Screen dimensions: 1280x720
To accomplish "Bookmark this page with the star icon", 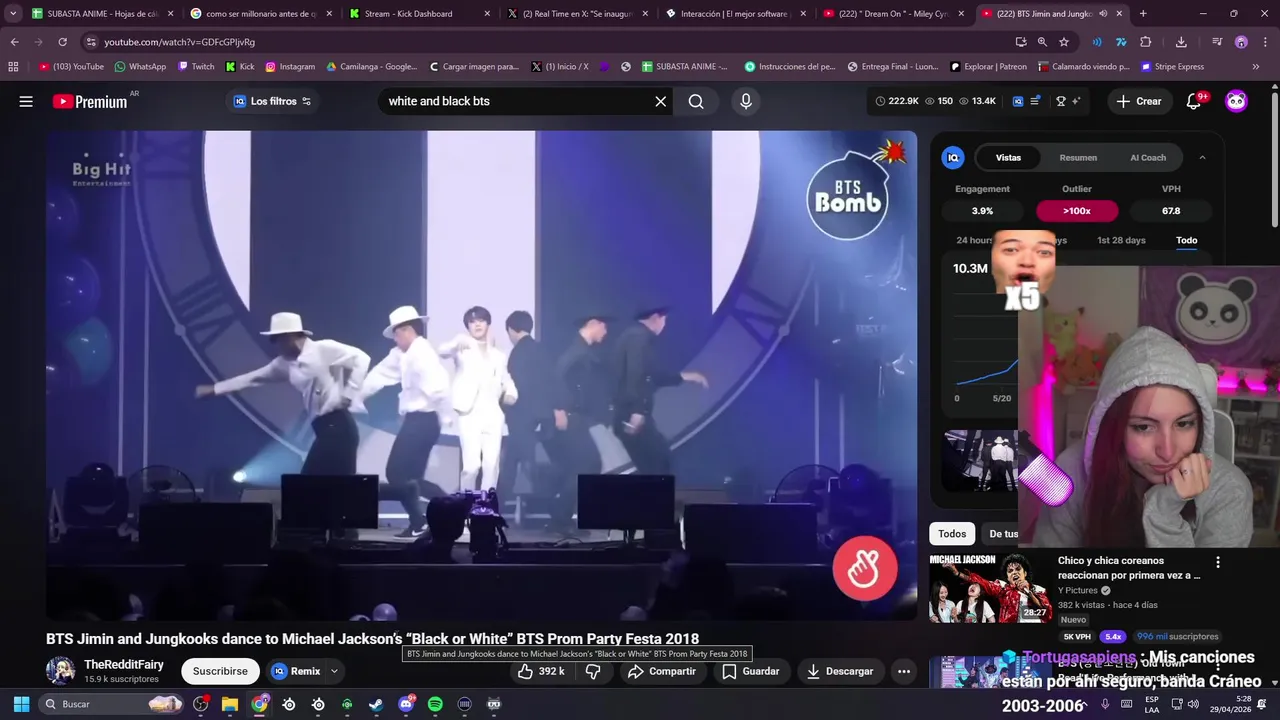I will coord(1064,42).
